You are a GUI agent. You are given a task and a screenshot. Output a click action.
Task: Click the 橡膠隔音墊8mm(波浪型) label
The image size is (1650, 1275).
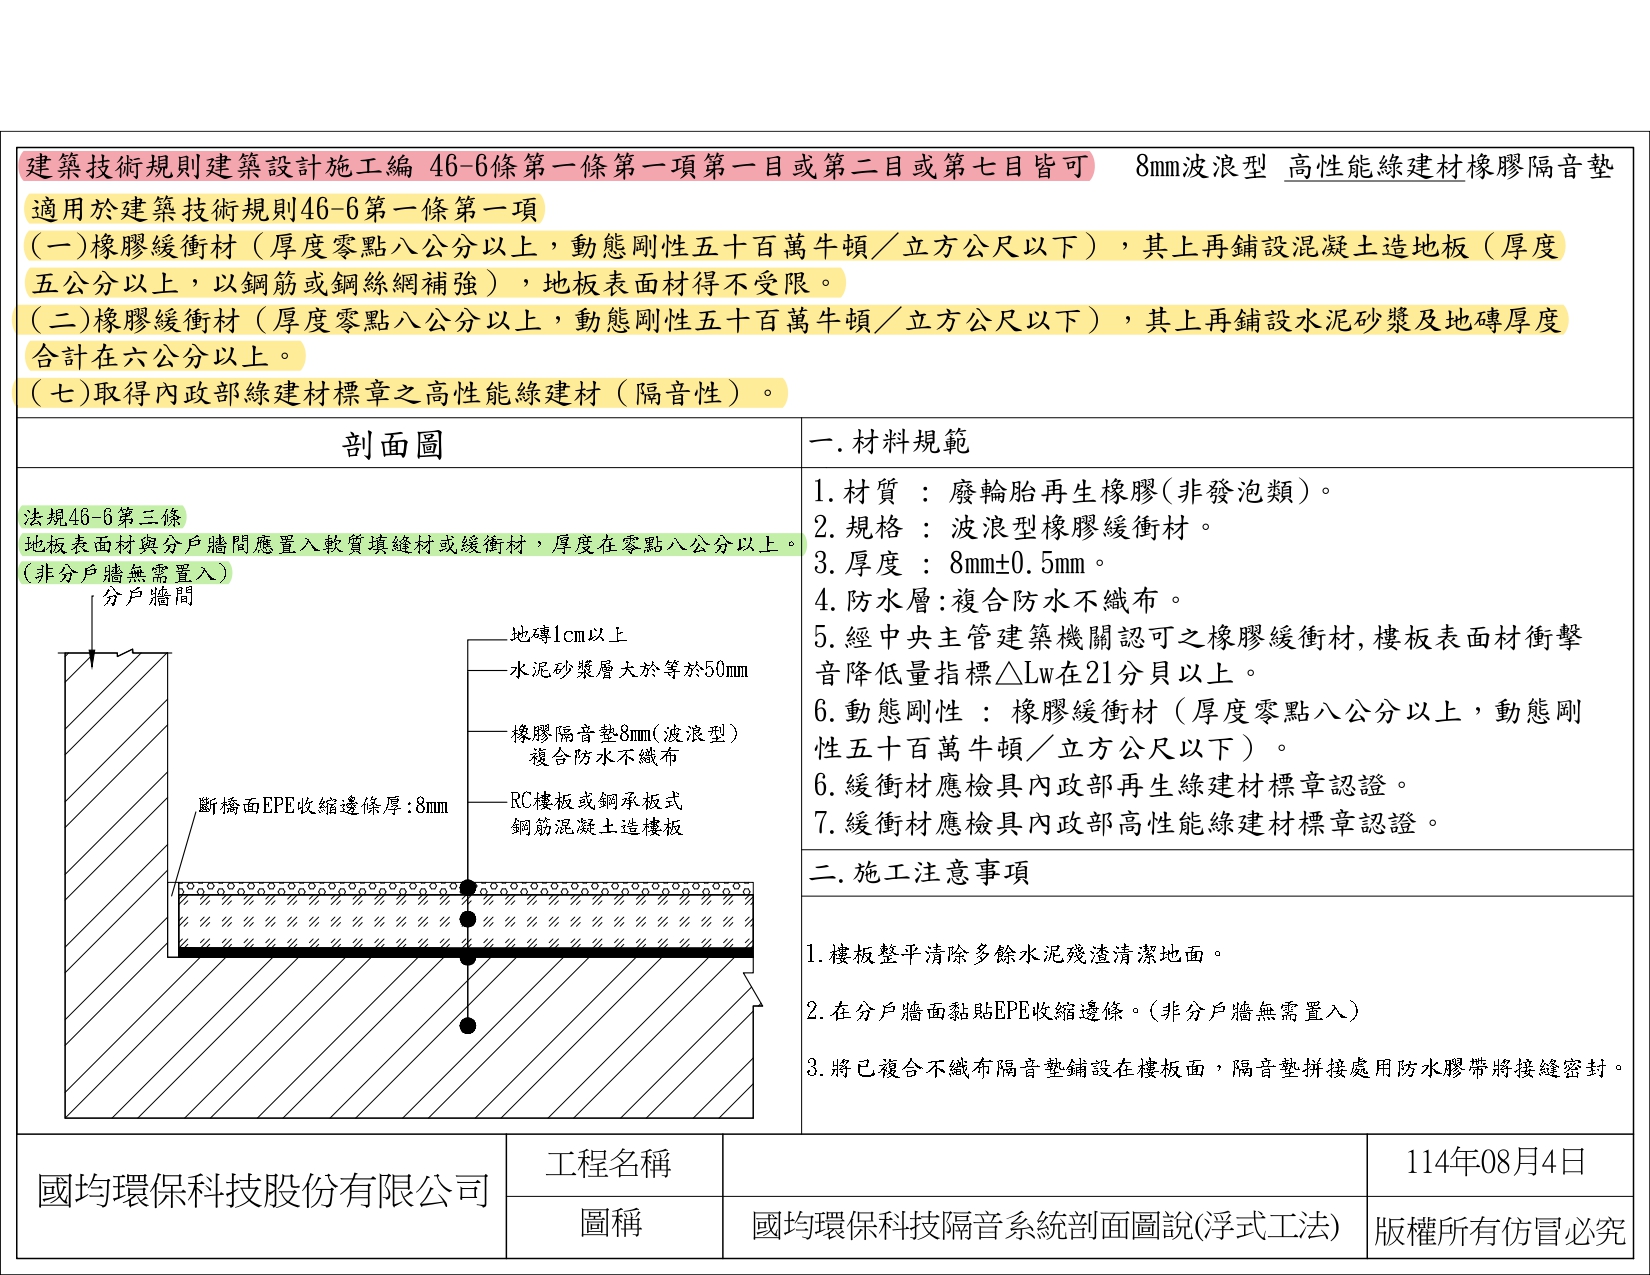(625, 733)
